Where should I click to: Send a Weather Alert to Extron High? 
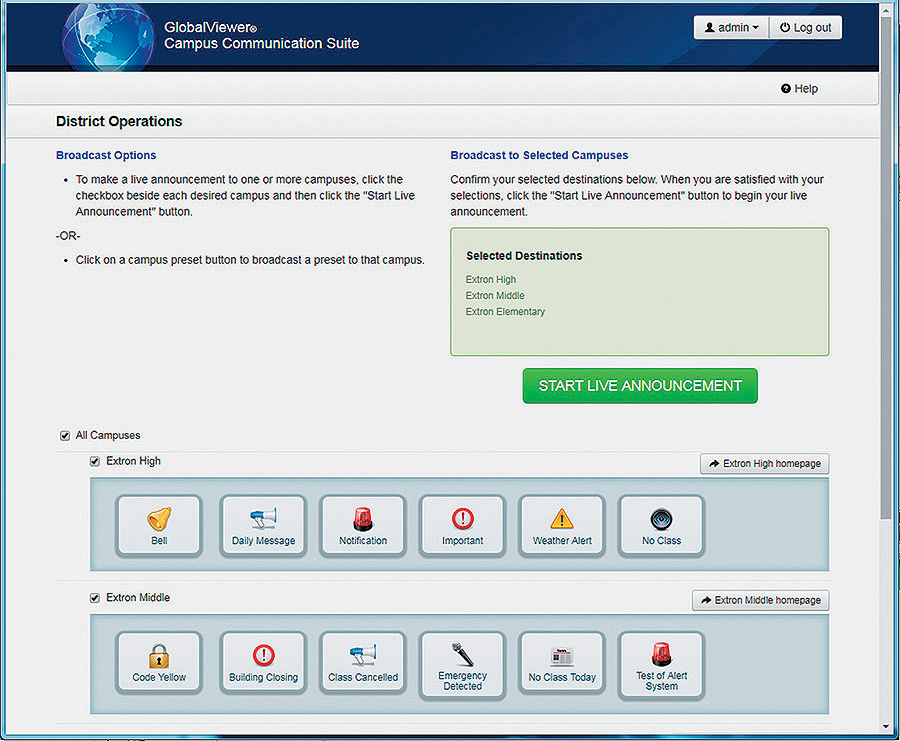point(561,524)
